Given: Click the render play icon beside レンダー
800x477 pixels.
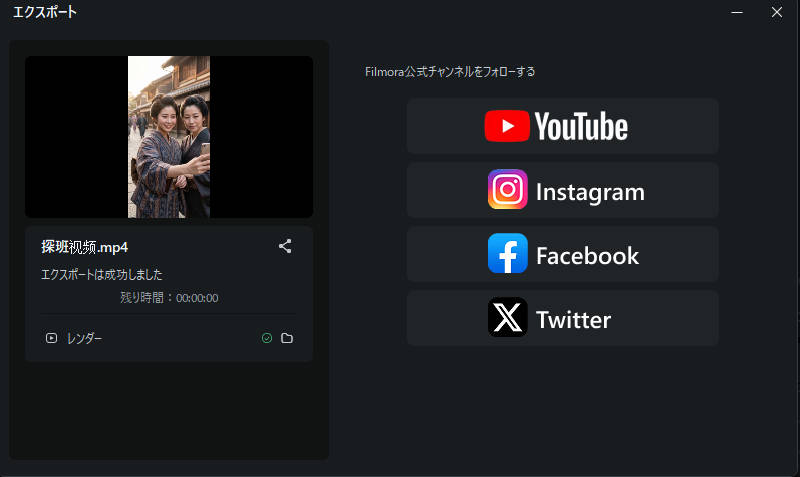Looking at the screenshot, I should (x=52, y=338).
